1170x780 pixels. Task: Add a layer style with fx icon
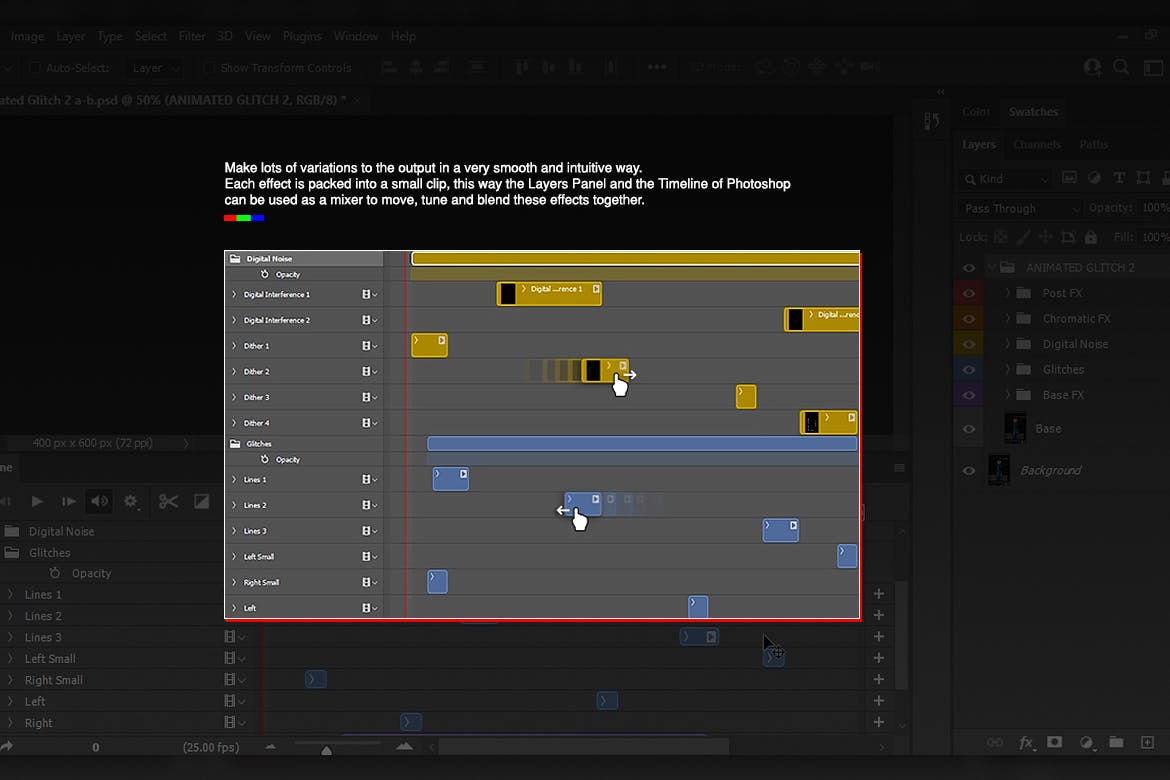point(1026,743)
